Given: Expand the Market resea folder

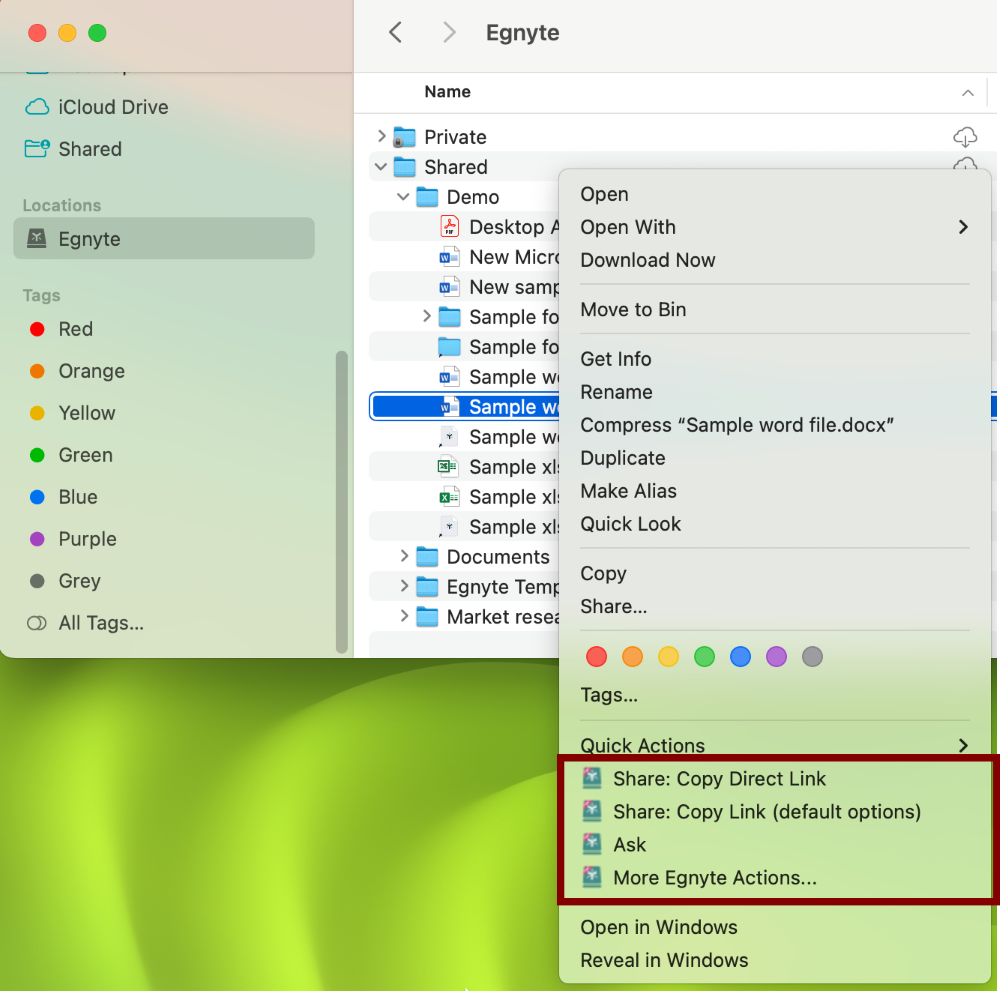Looking at the screenshot, I should coord(404,615).
